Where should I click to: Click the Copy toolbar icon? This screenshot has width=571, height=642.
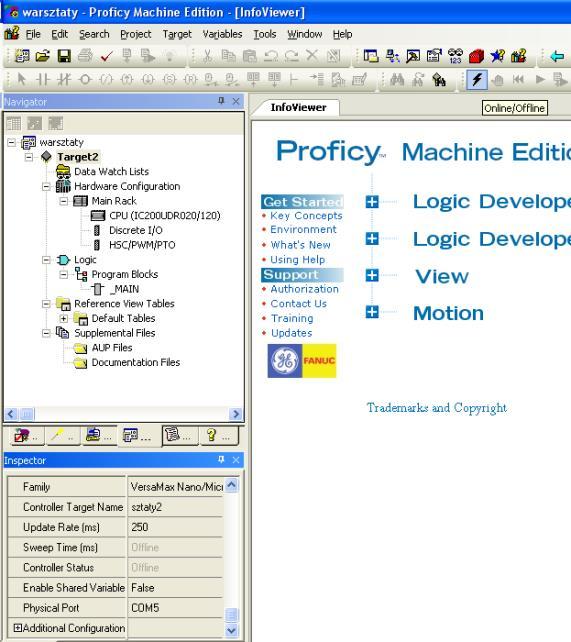228,56
